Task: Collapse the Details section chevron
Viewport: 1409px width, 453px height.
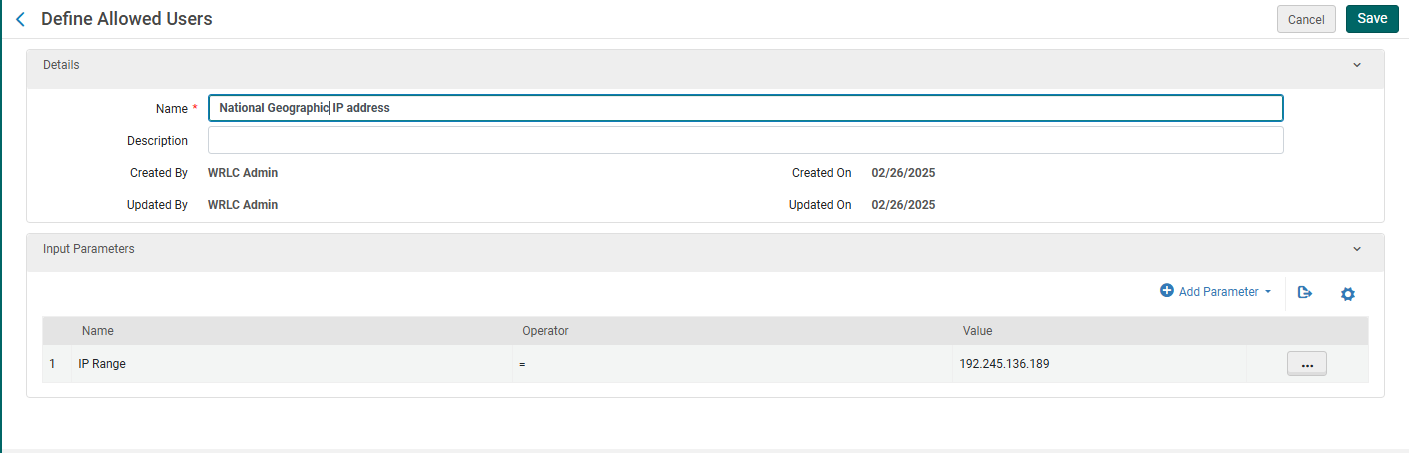Action: click(1357, 65)
